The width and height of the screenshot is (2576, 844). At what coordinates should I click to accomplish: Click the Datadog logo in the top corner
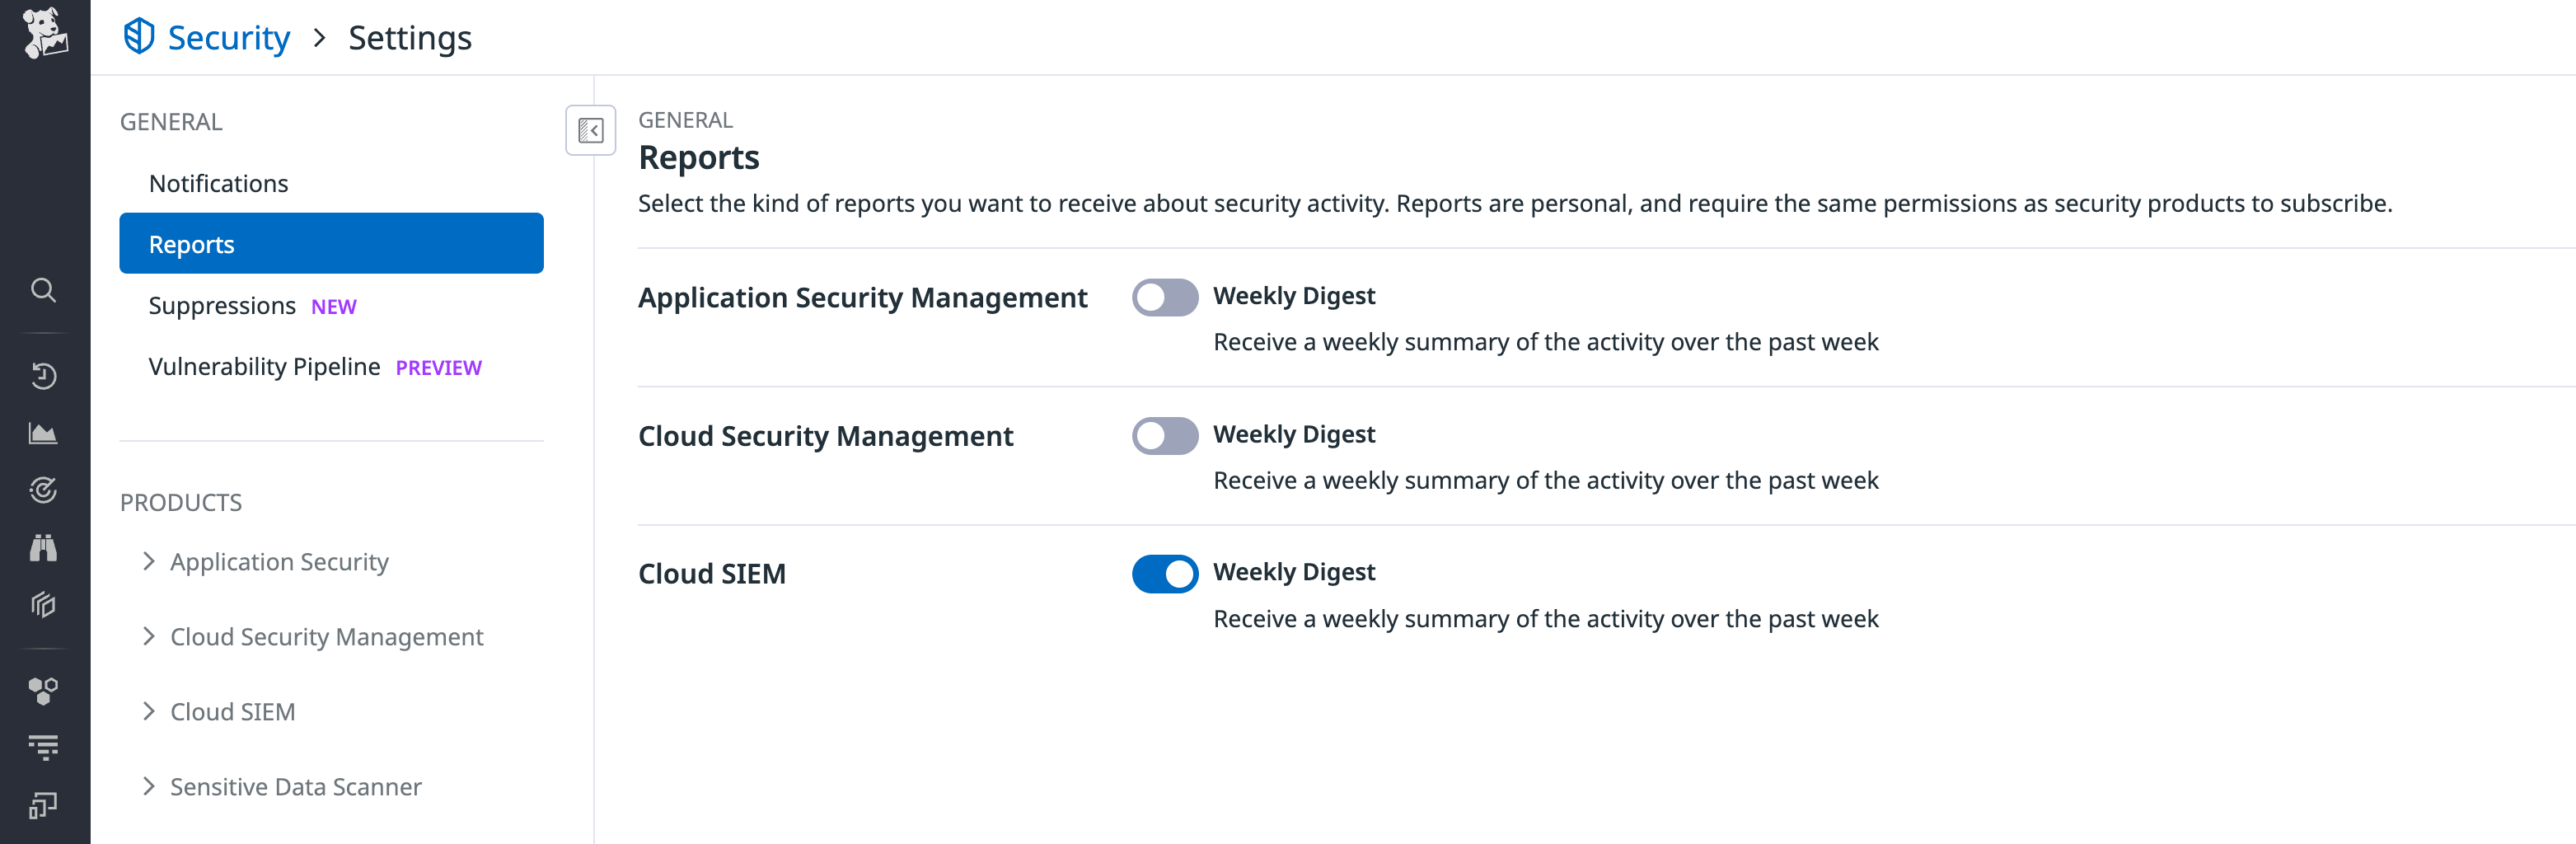click(44, 33)
